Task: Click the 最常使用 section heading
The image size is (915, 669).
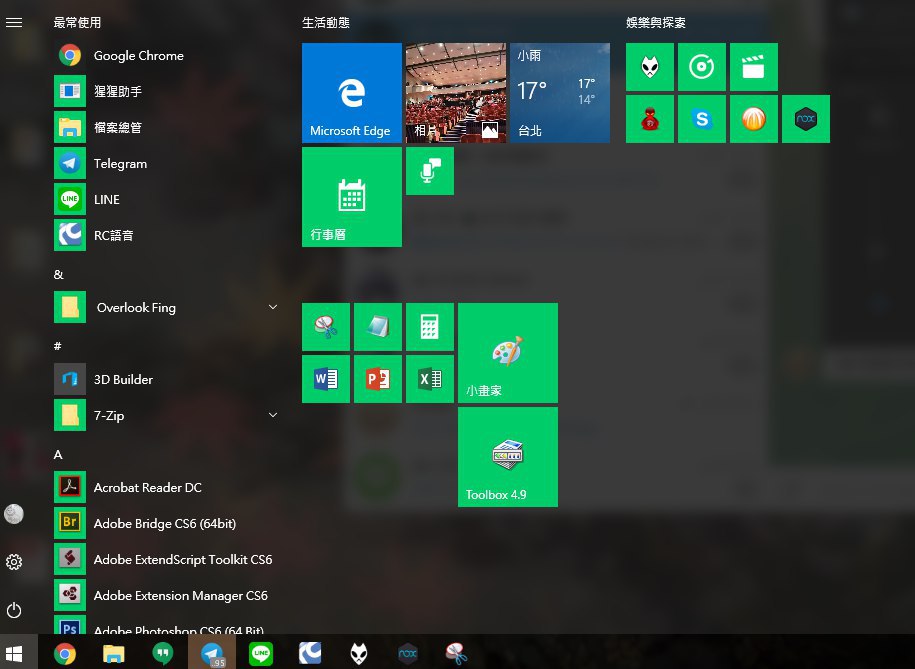Action: [78, 23]
